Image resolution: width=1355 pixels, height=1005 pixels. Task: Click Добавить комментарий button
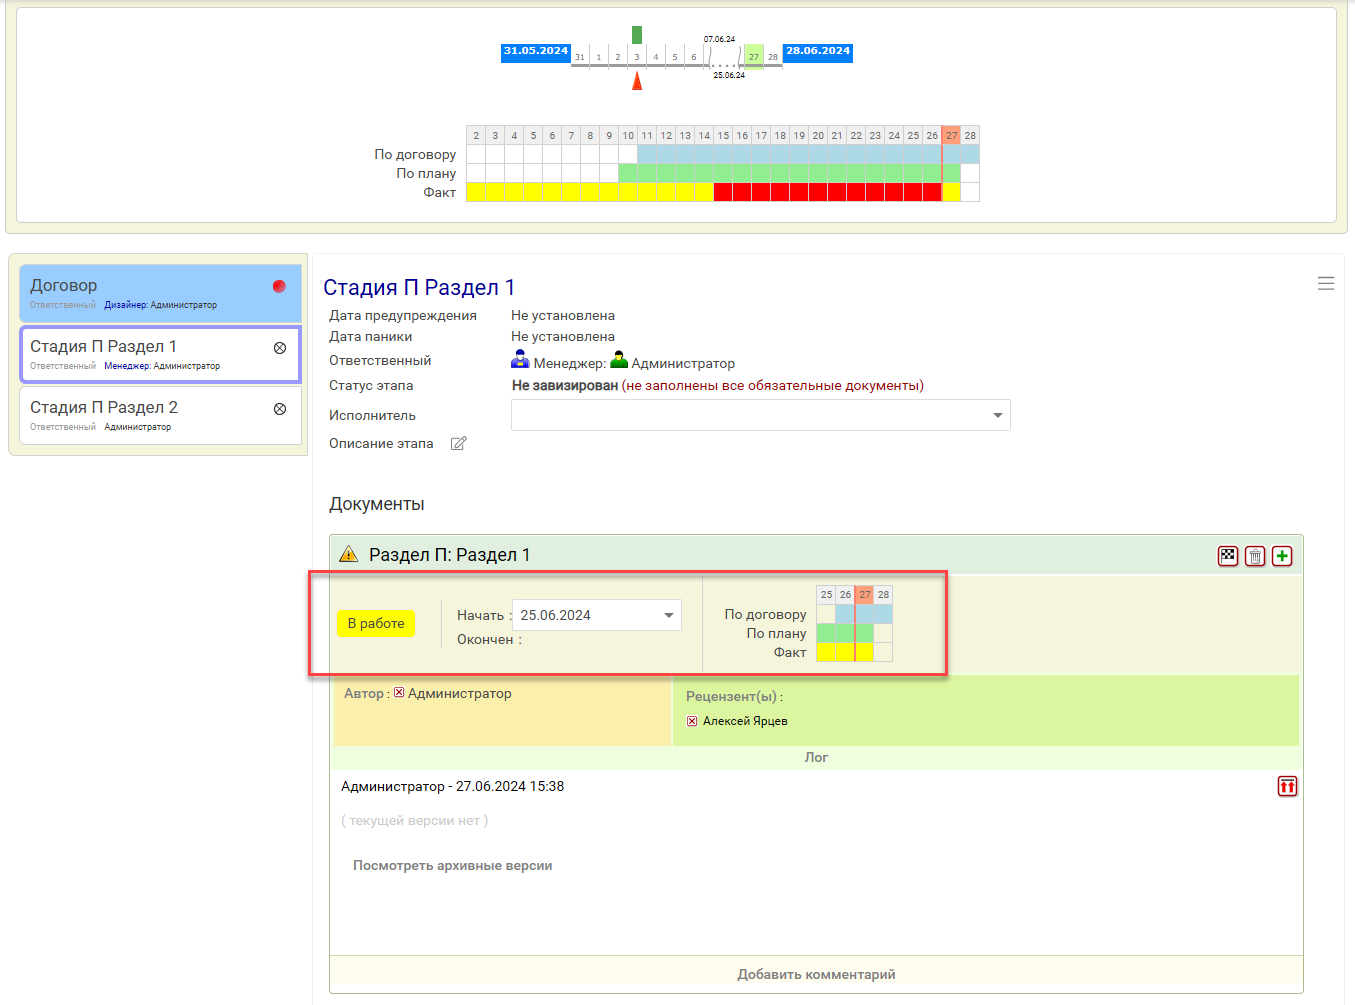[816, 974]
